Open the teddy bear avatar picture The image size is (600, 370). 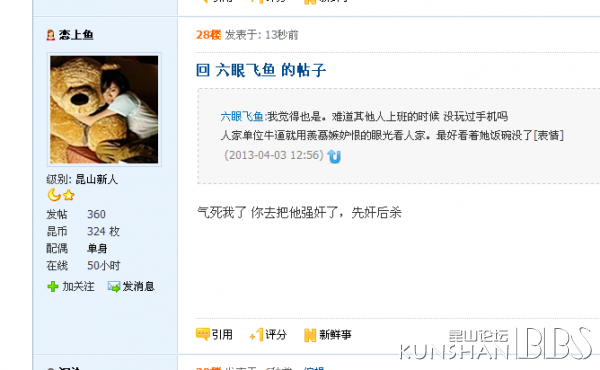click(x=104, y=109)
